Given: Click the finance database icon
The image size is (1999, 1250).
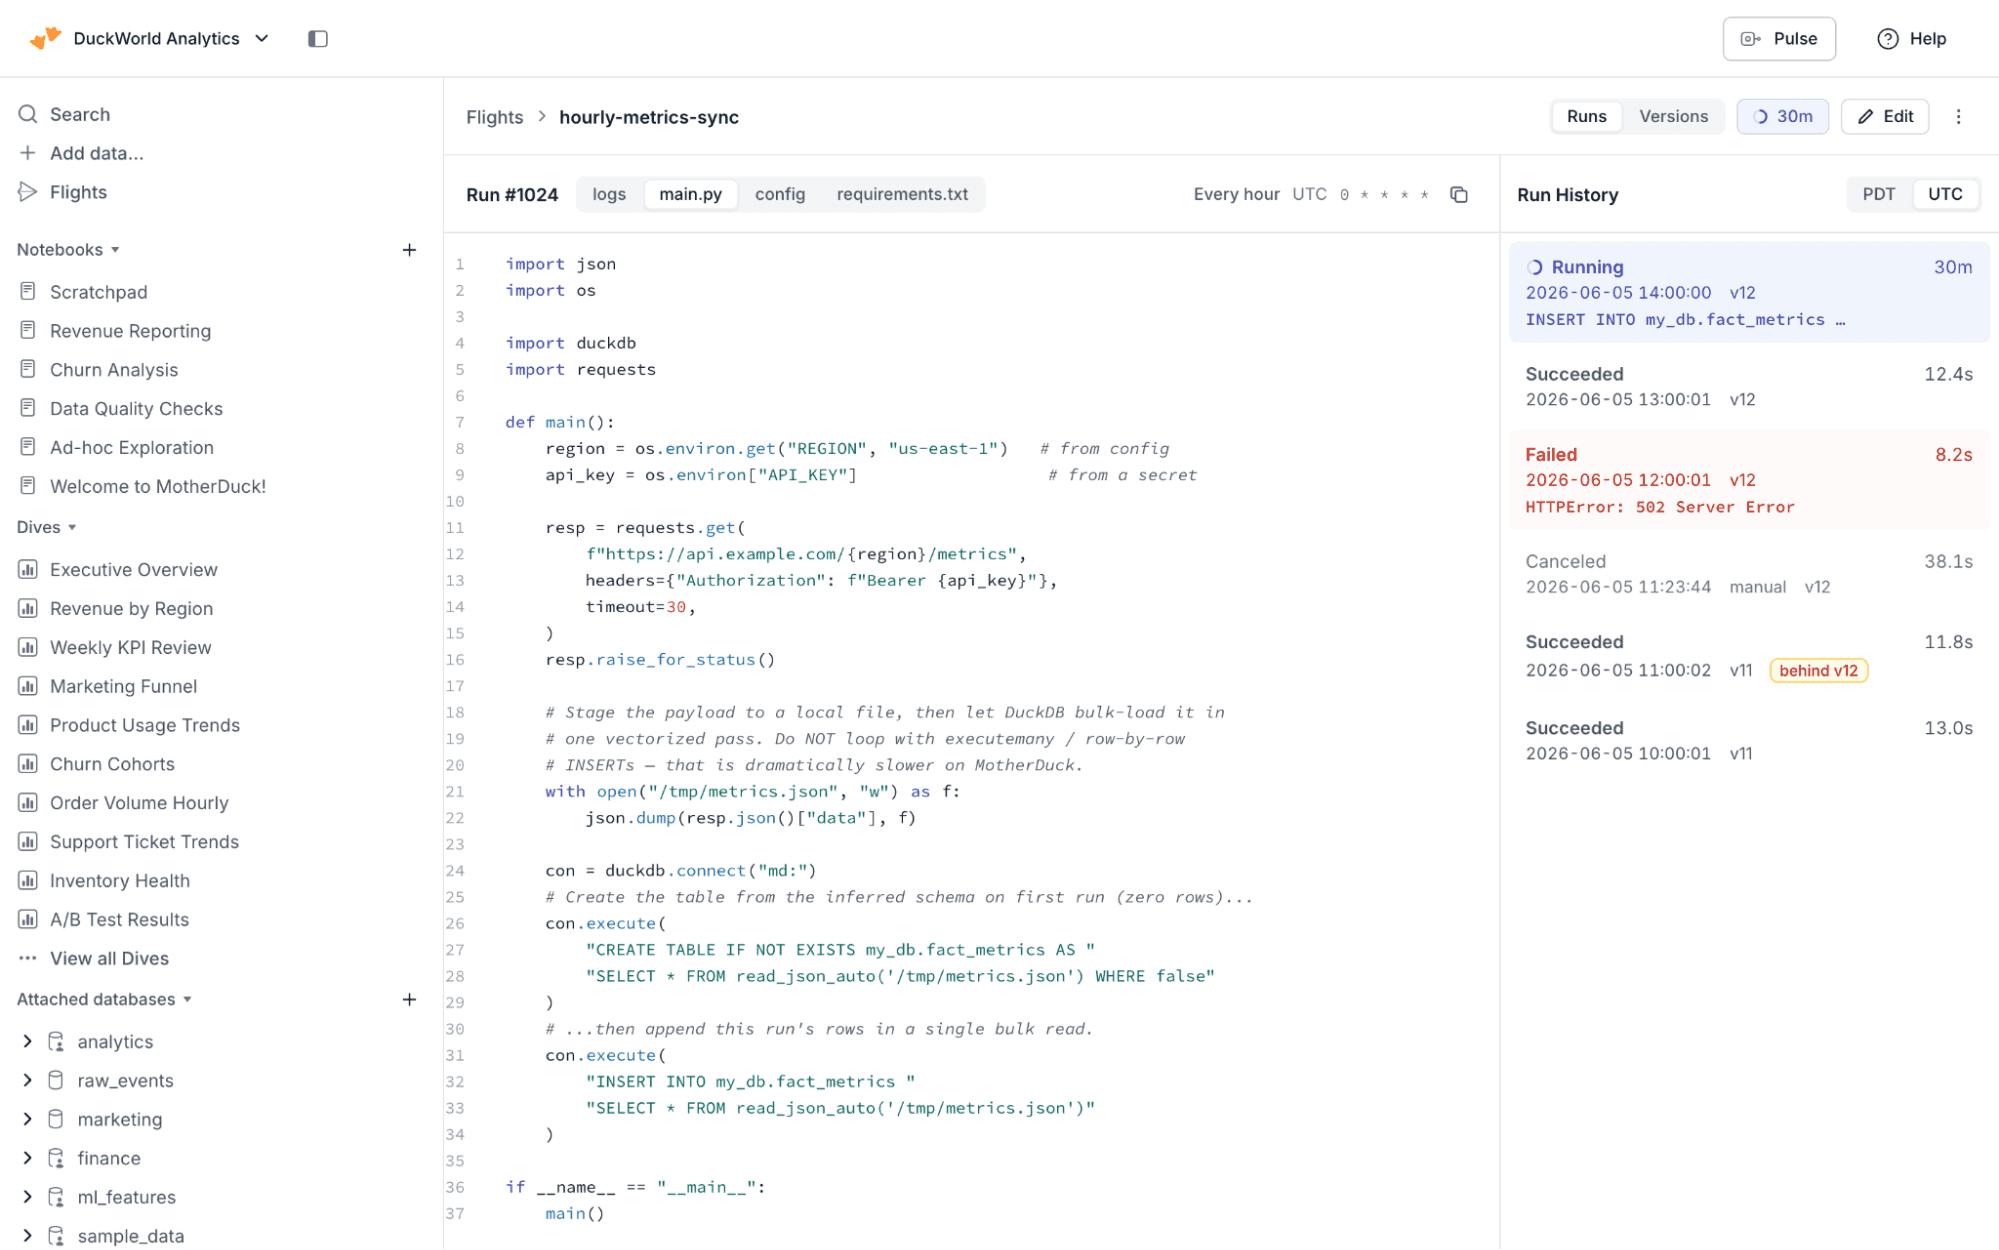Looking at the screenshot, I should (56, 1159).
